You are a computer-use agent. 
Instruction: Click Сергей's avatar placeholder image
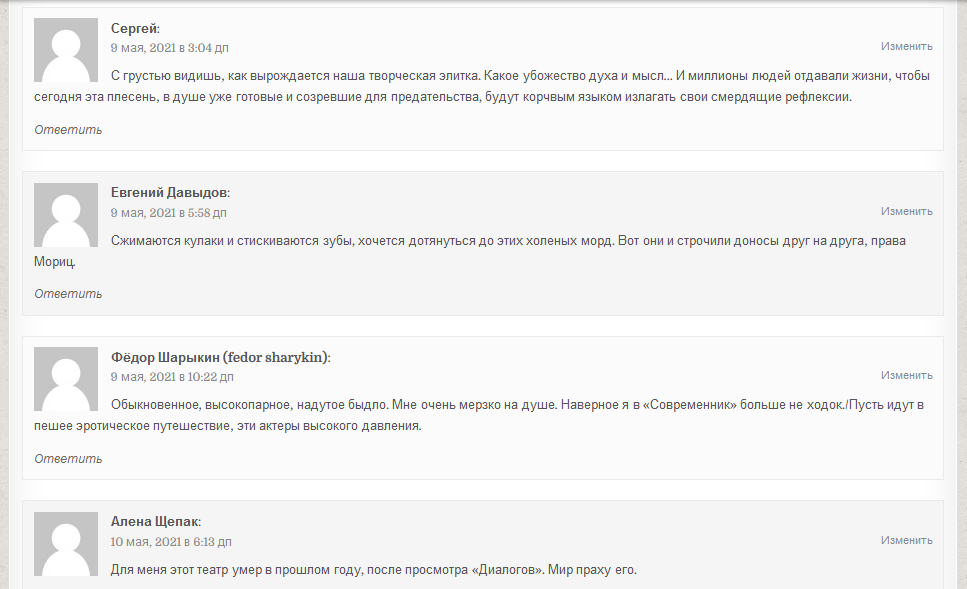point(66,50)
